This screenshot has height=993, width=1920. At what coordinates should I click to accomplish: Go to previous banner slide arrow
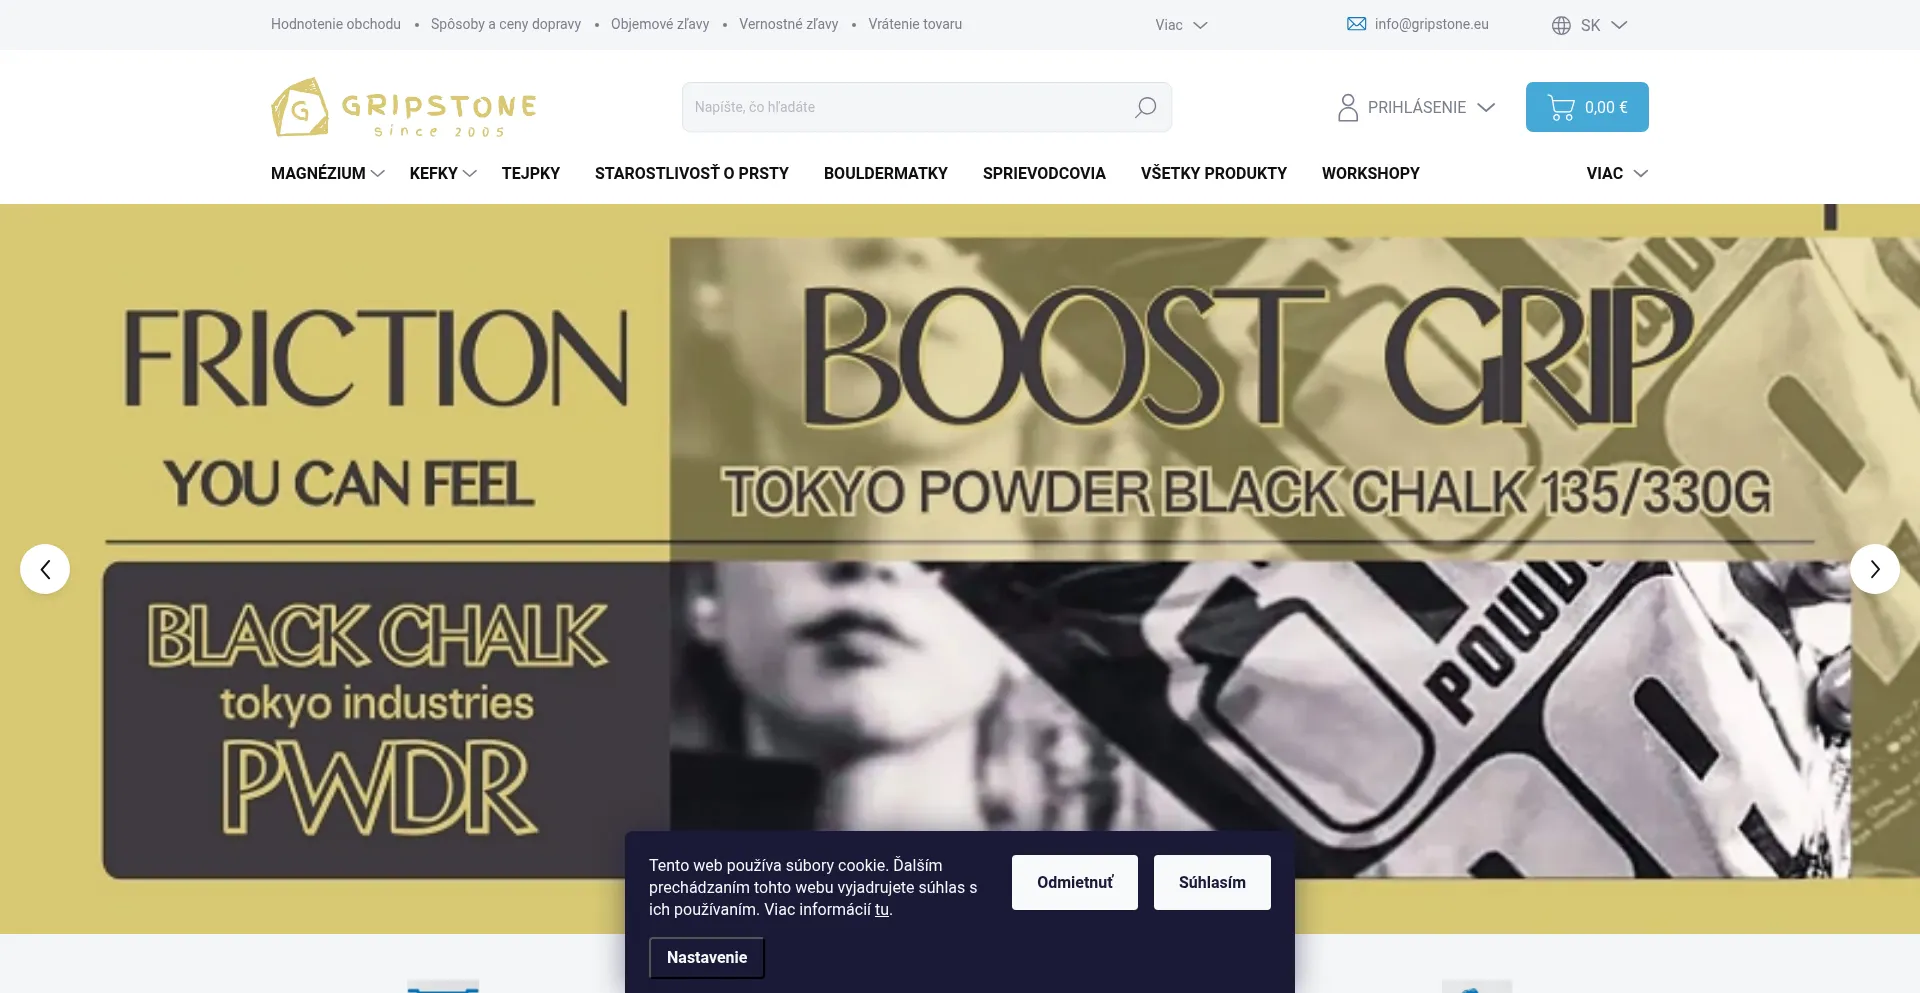click(x=45, y=569)
